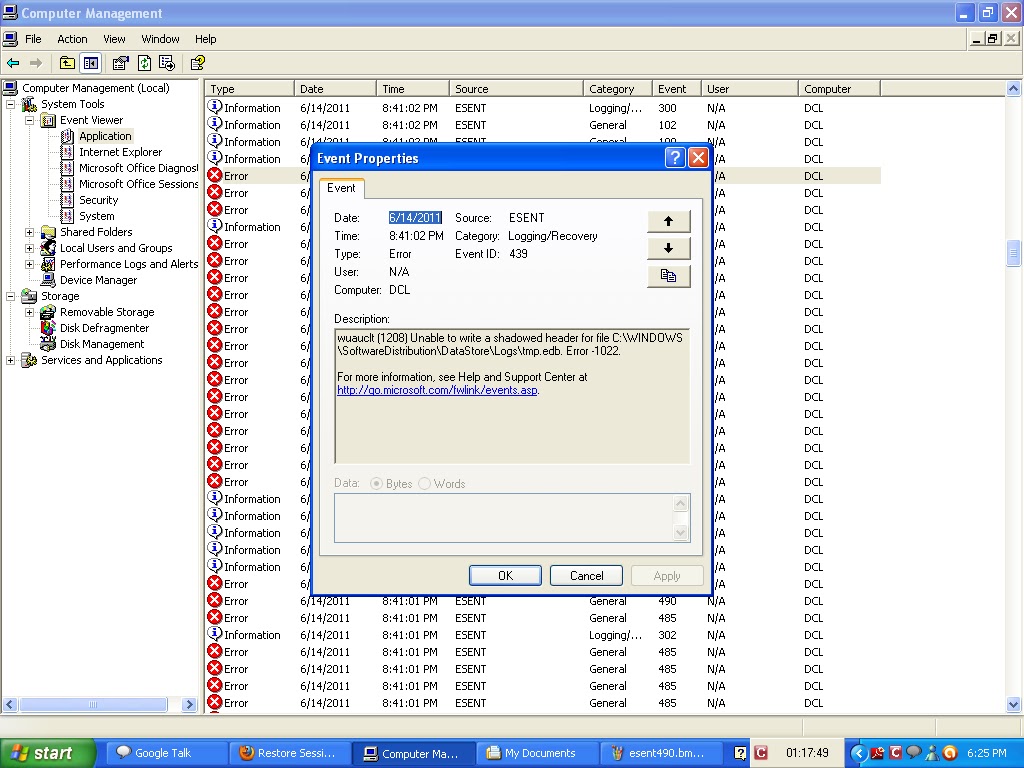1024x768 pixels.
Task: Select the Event tab in the dialog
Action: 341,188
